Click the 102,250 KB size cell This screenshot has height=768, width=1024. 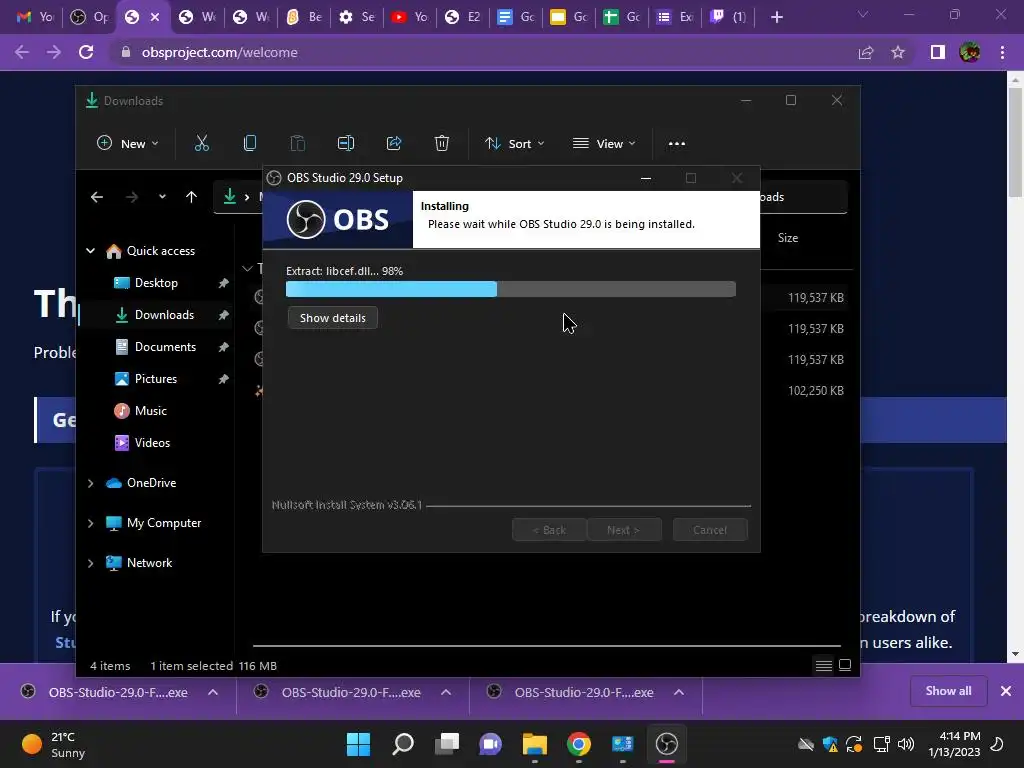pos(816,391)
